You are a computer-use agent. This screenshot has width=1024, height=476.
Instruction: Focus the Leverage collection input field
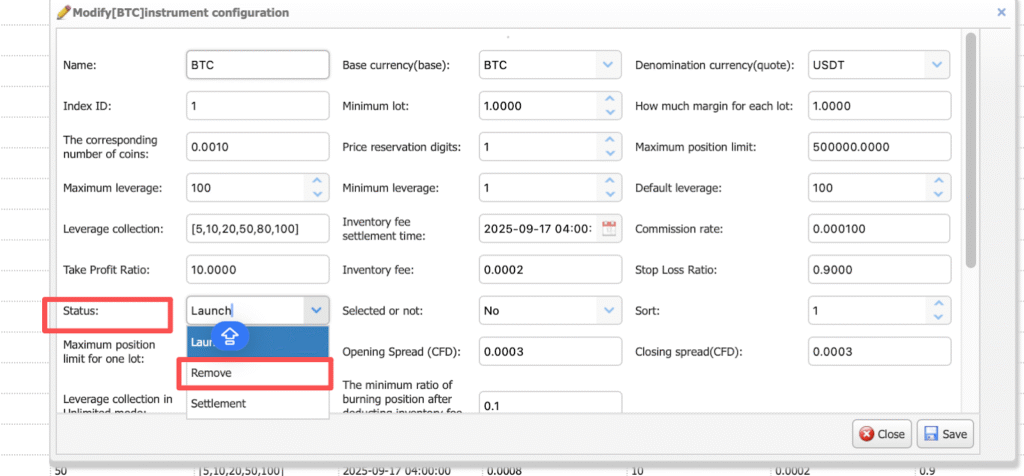(257, 229)
